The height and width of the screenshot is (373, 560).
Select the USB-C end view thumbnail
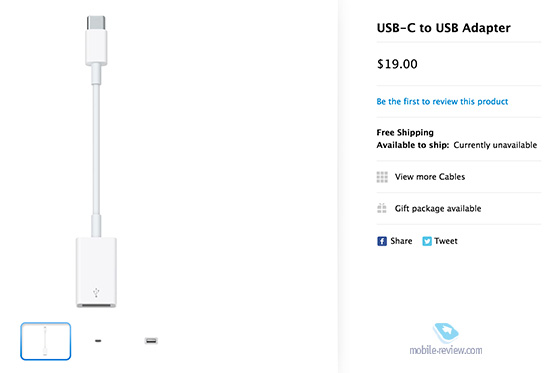[x=98, y=341]
